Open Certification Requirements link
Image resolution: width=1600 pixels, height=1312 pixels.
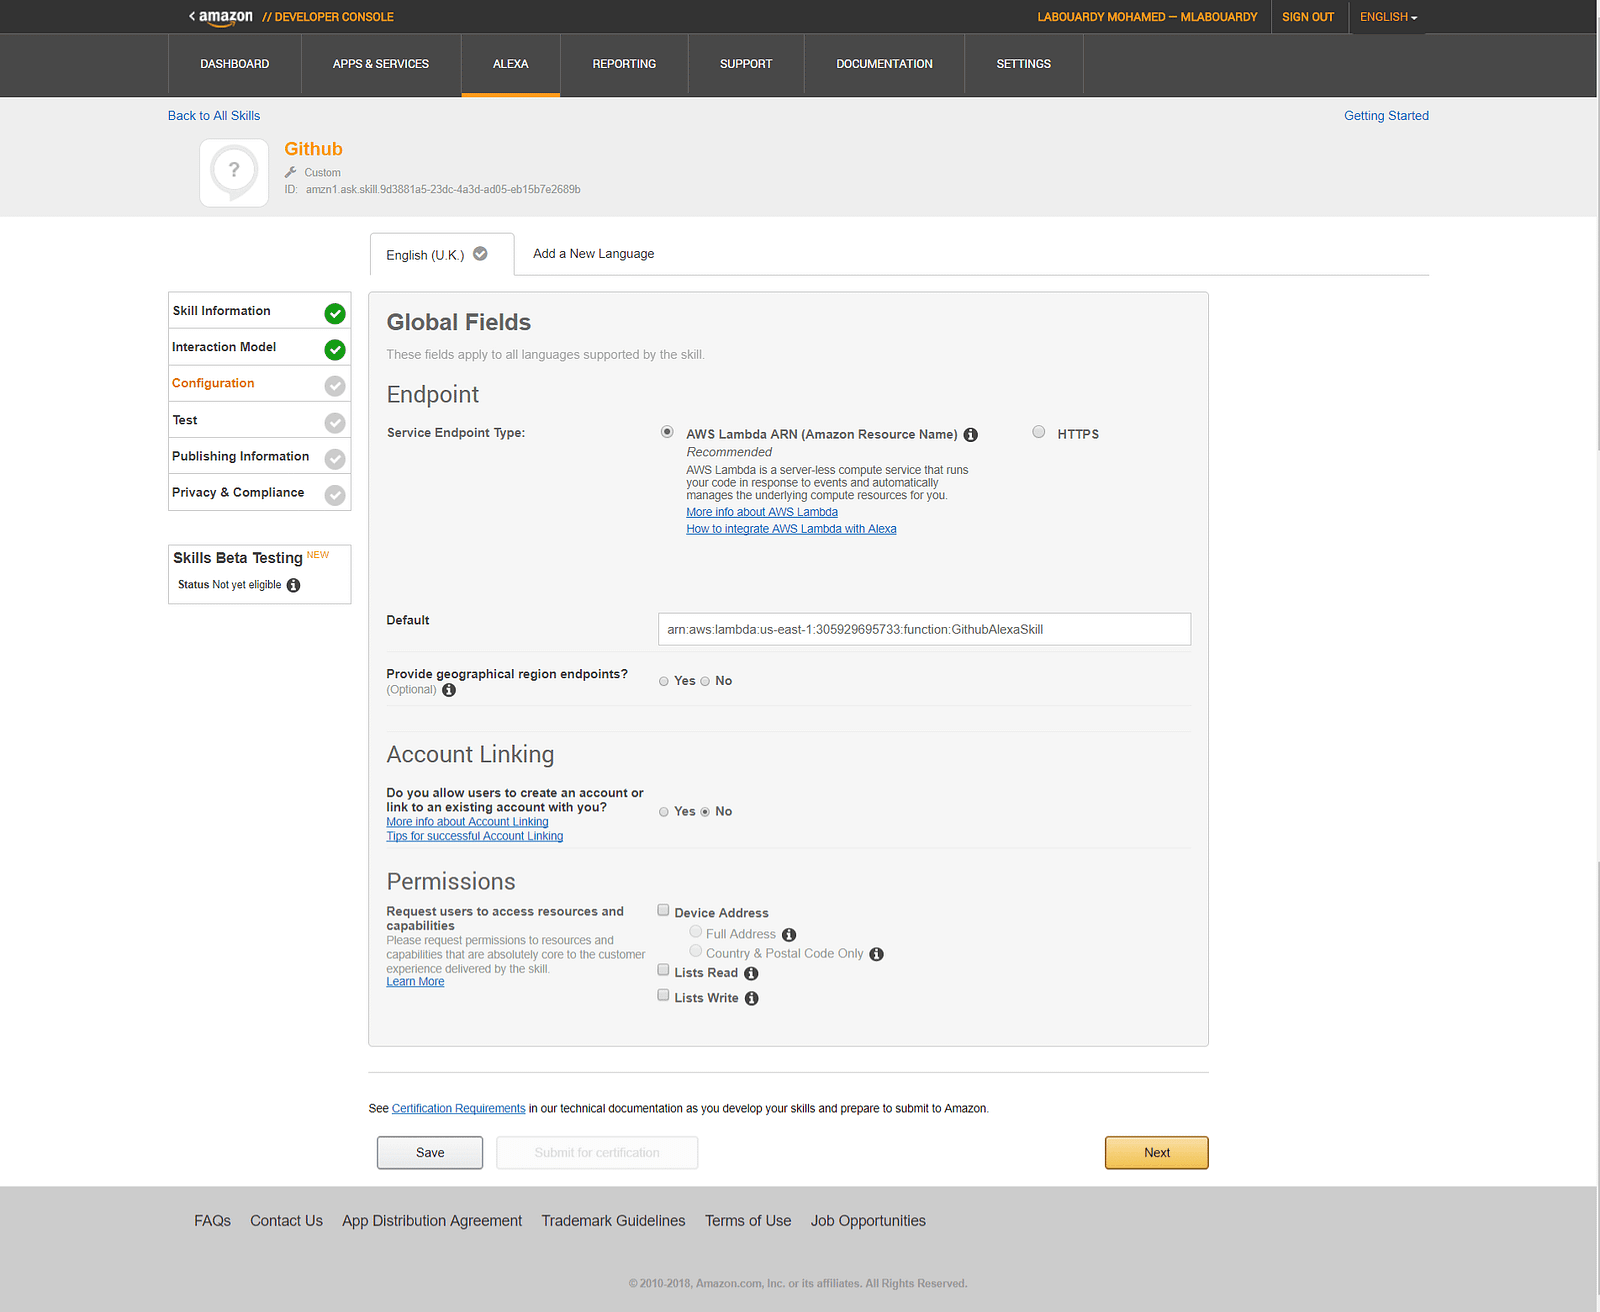pos(458,1109)
